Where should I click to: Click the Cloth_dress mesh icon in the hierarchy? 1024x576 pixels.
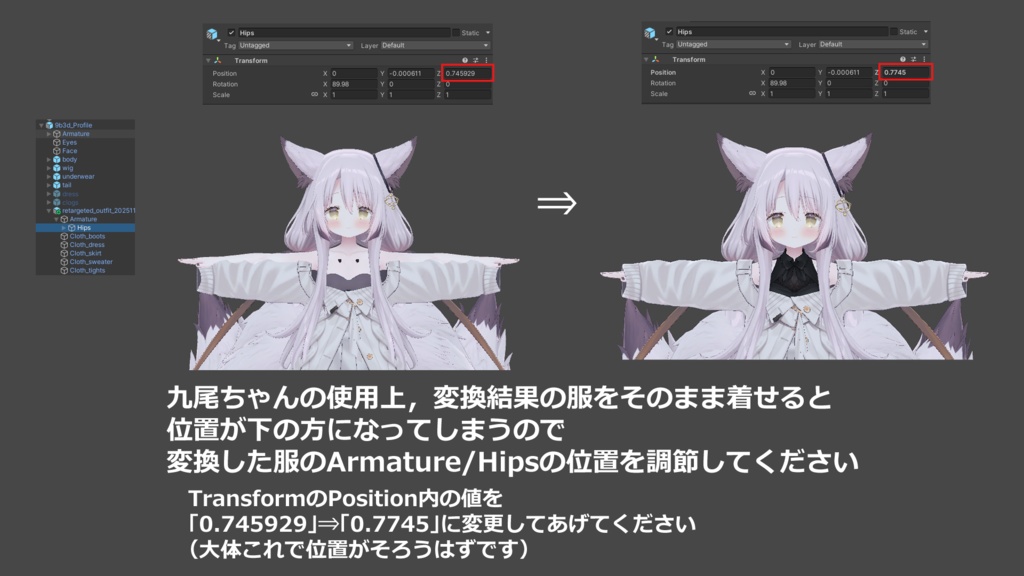(x=65, y=245)
